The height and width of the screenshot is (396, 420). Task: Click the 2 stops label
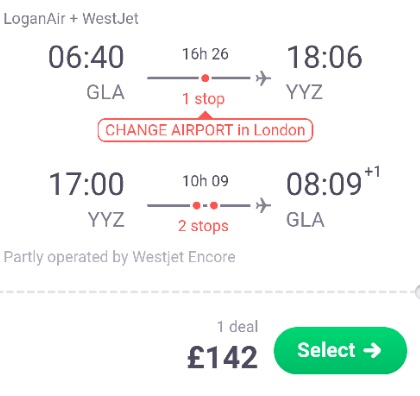pos(203,226)
